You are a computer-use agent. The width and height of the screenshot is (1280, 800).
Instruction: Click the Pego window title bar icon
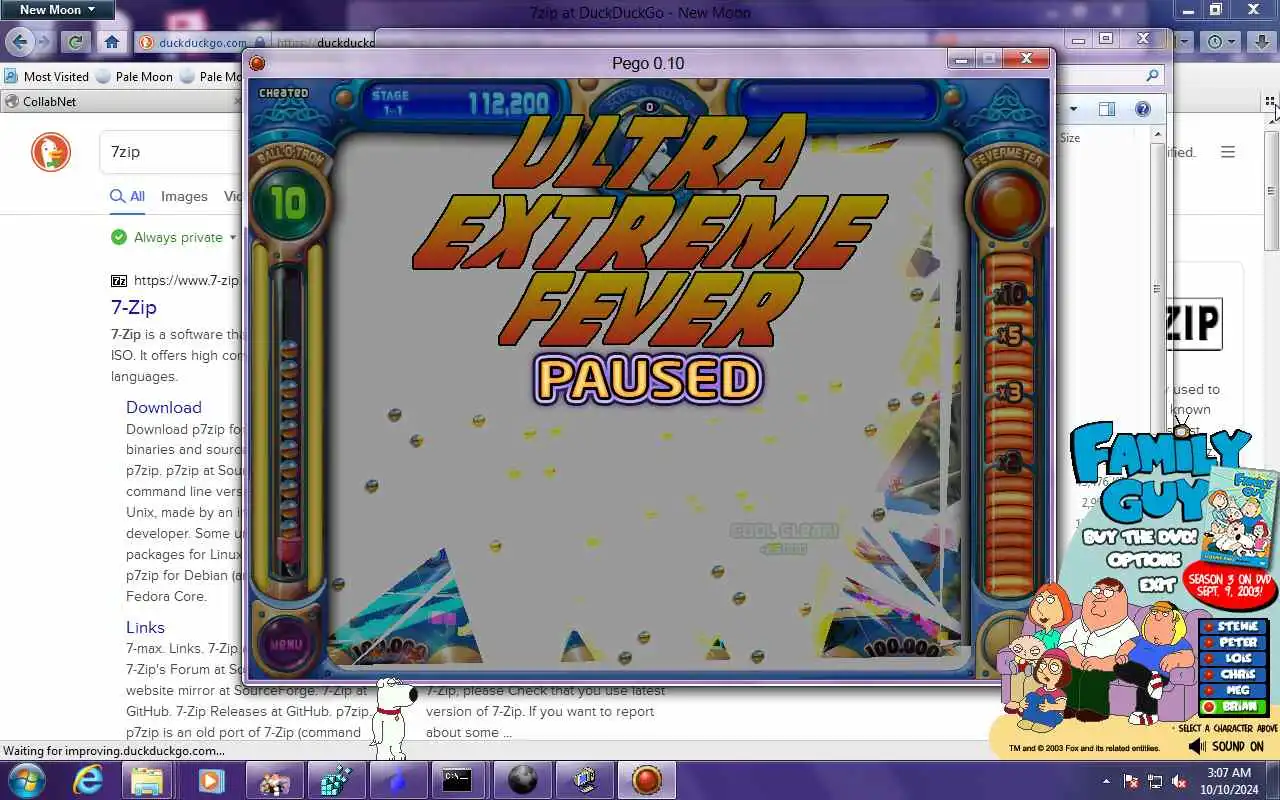(x=257, y=63)
